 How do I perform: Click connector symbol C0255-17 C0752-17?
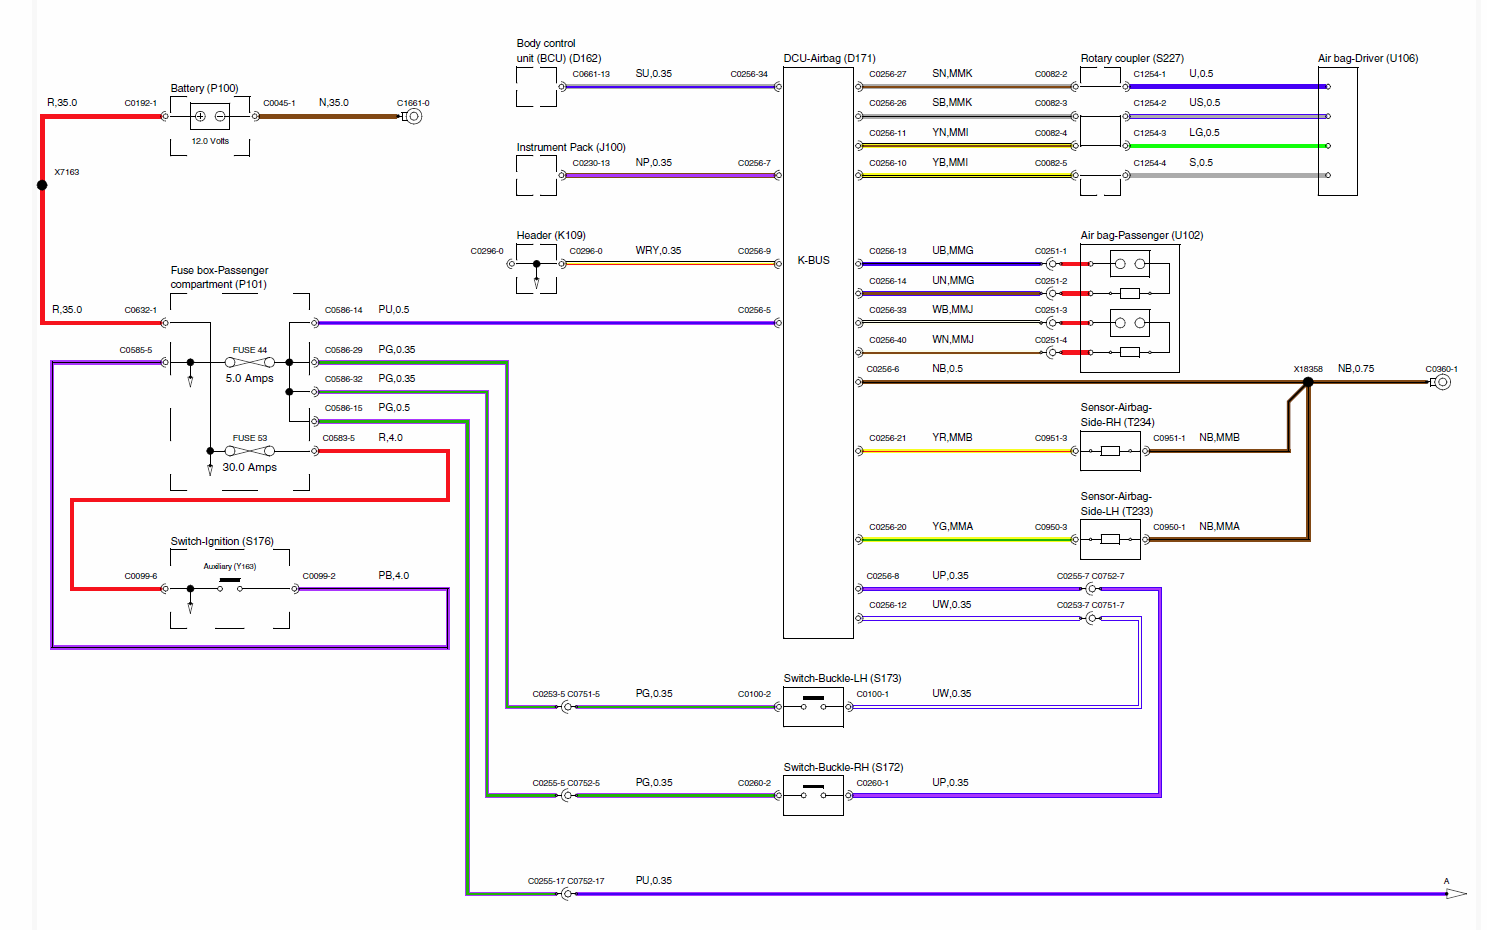pos(567,894)
